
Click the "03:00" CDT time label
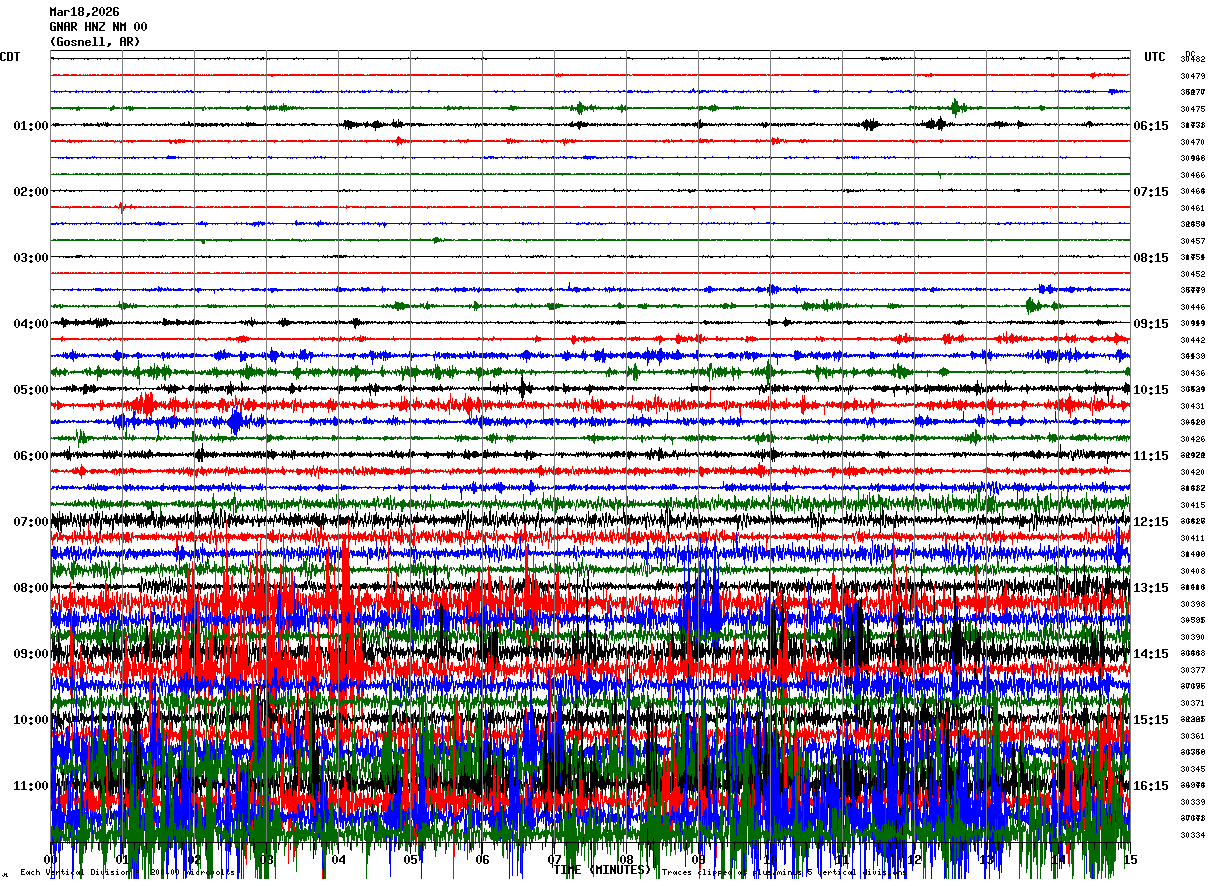coord(31,258)
